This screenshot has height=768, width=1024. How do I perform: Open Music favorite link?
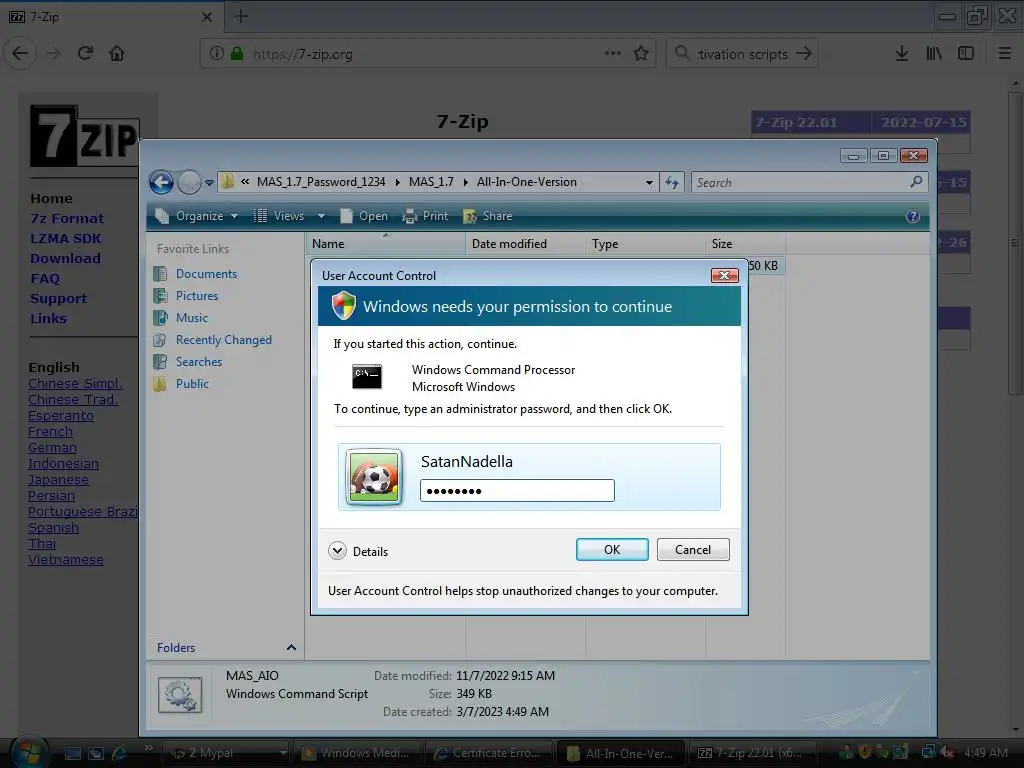pyautogui.click(x=191, y=318)
